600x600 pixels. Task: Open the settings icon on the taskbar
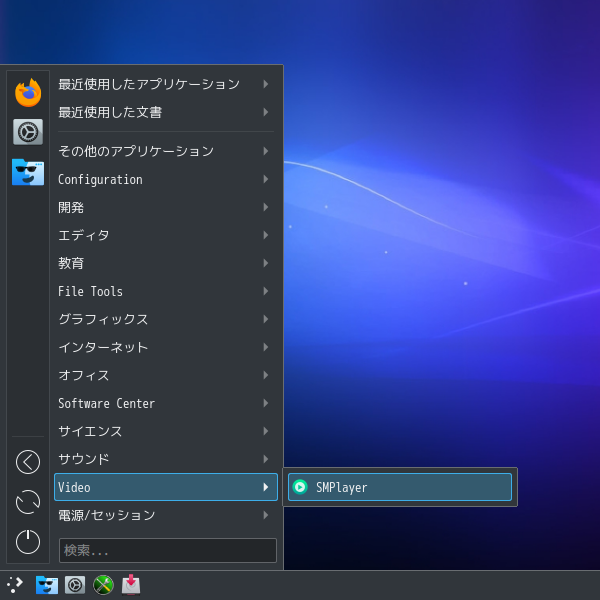pos(75,585)
